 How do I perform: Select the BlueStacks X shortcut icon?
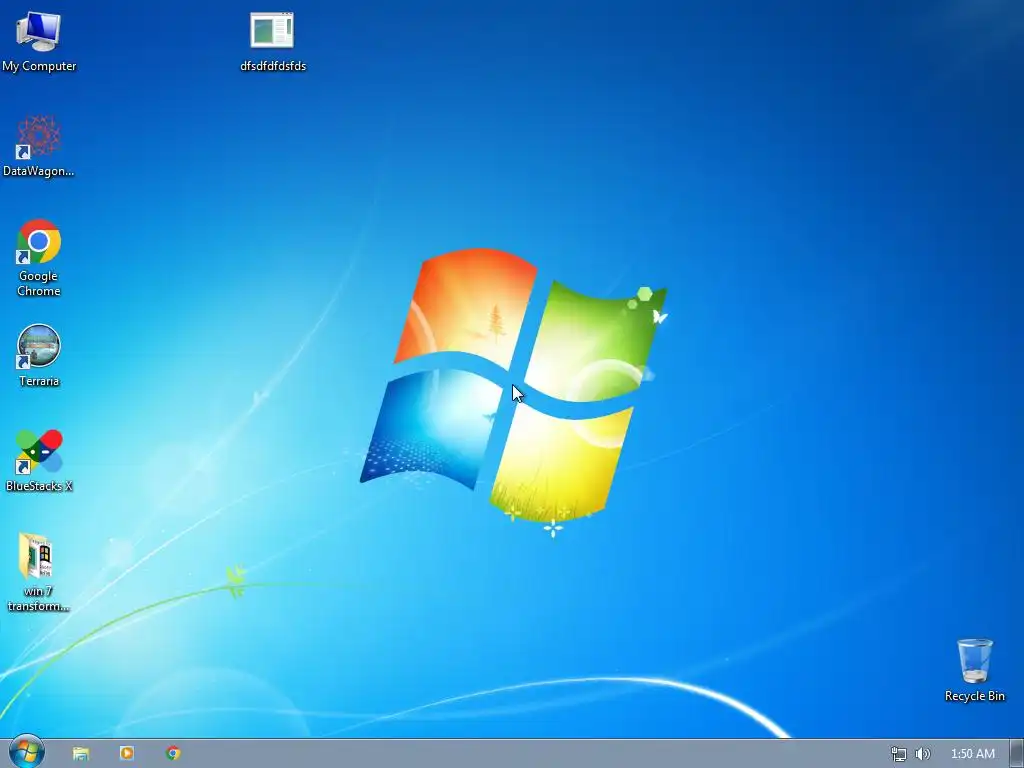pos(39,461)
